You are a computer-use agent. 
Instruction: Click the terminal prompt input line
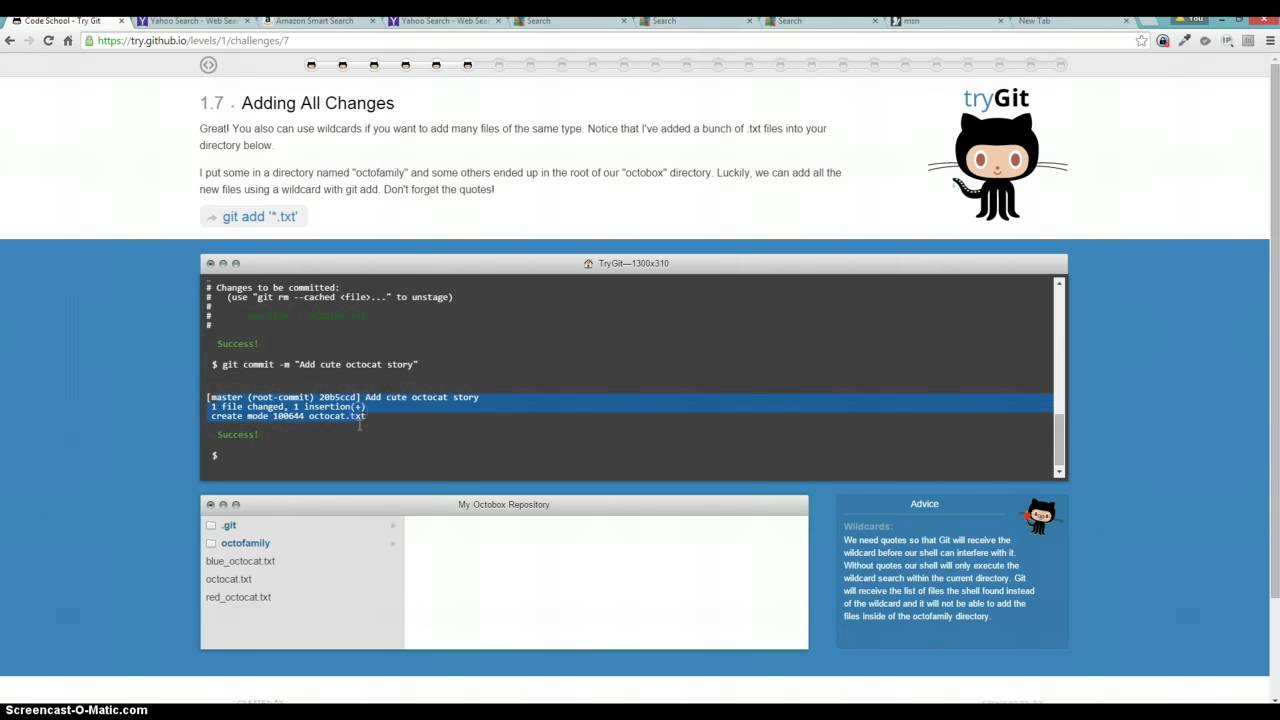pyautogui.click(x=630, y=455)
